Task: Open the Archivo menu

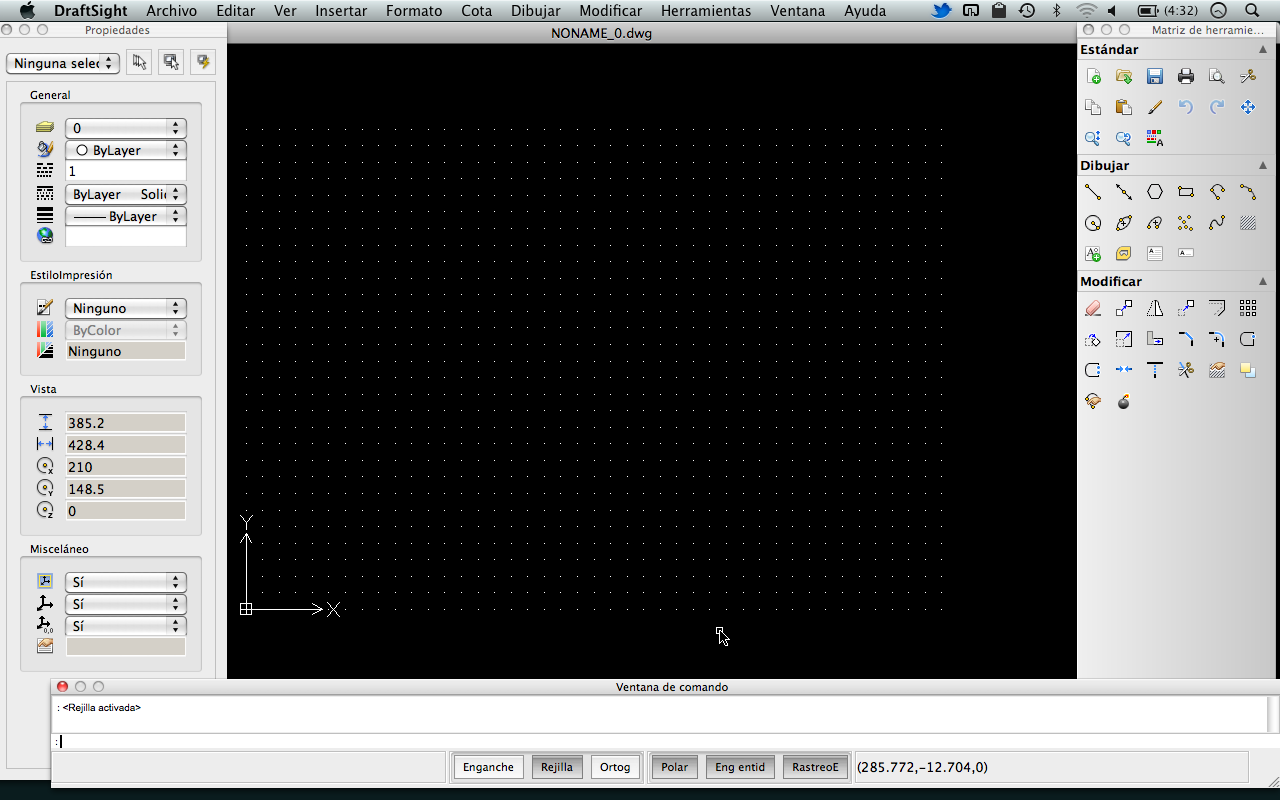Action: click(171, 11)
